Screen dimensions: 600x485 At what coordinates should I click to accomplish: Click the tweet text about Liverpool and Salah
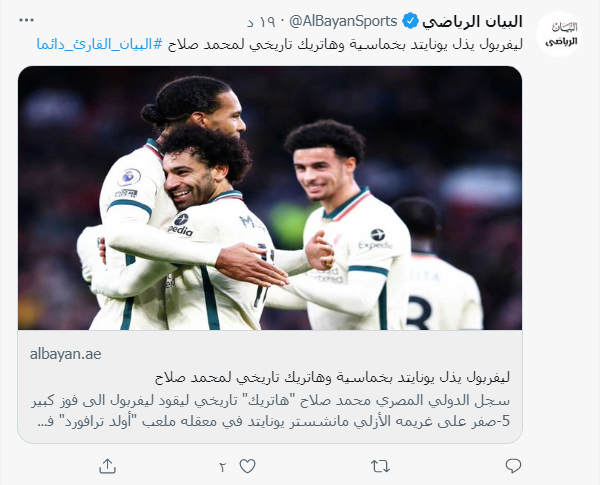pos(345,44)
